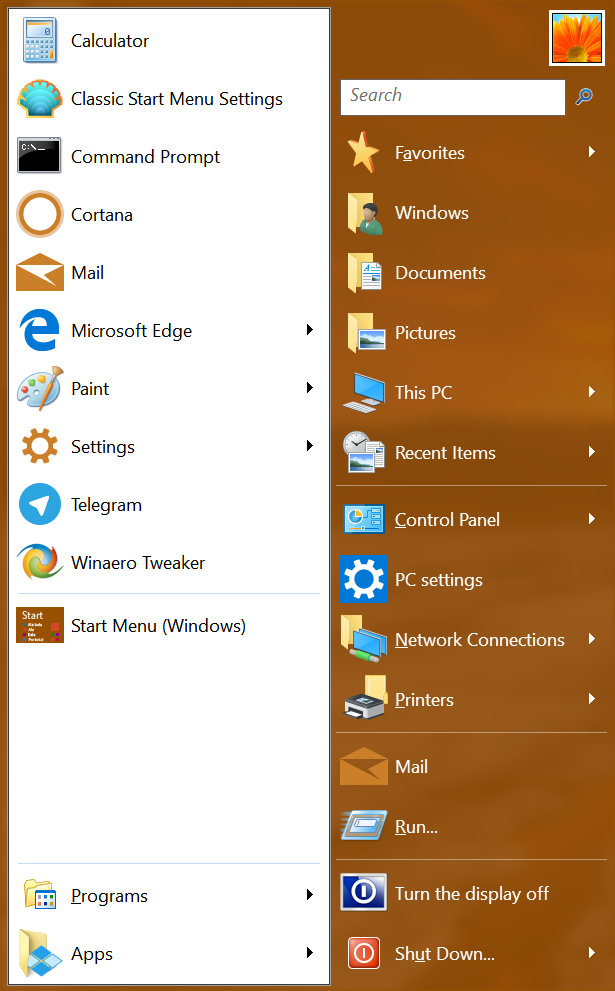This screenshot has width=615, height=991.
Task: Expand the Control Panel submenu arrow
Action: pyautogui.click(x=592, y=518)
